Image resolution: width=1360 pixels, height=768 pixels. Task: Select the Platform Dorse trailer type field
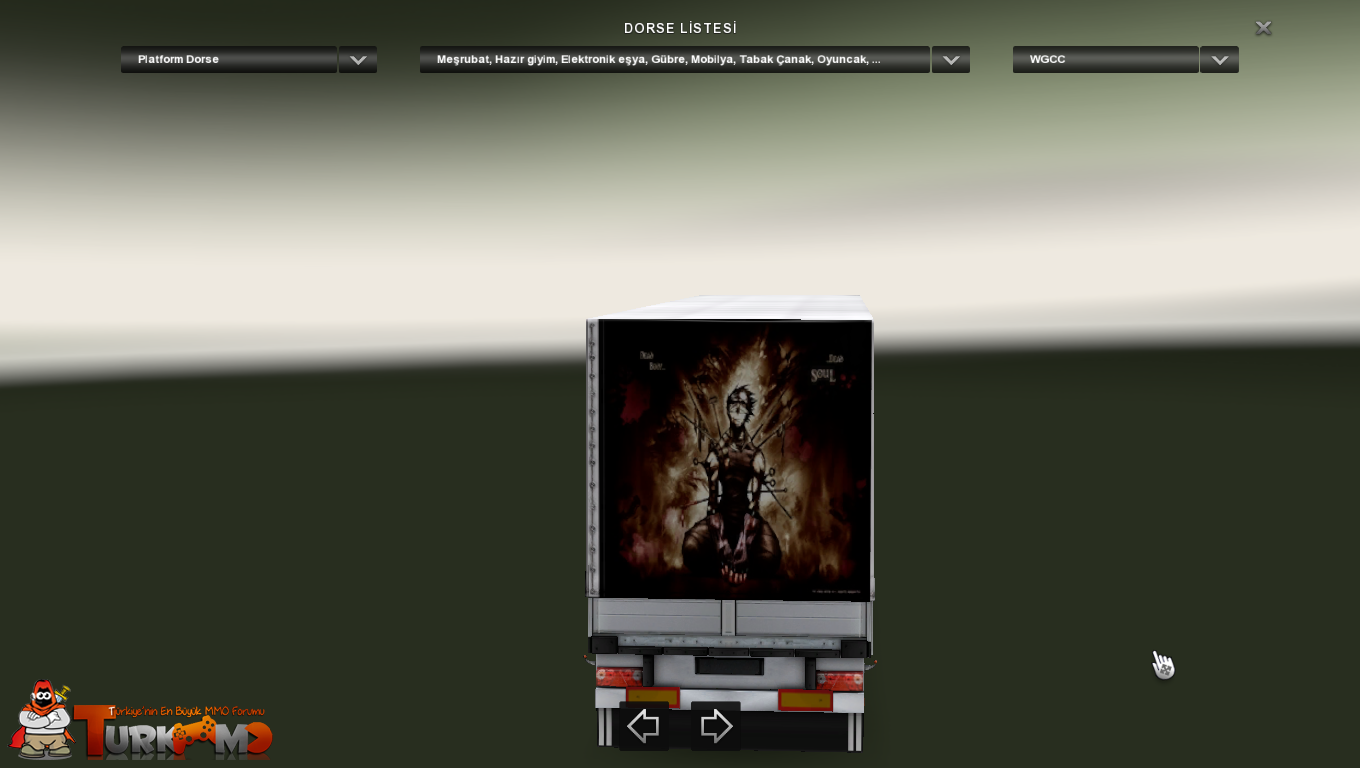(229, 60)
